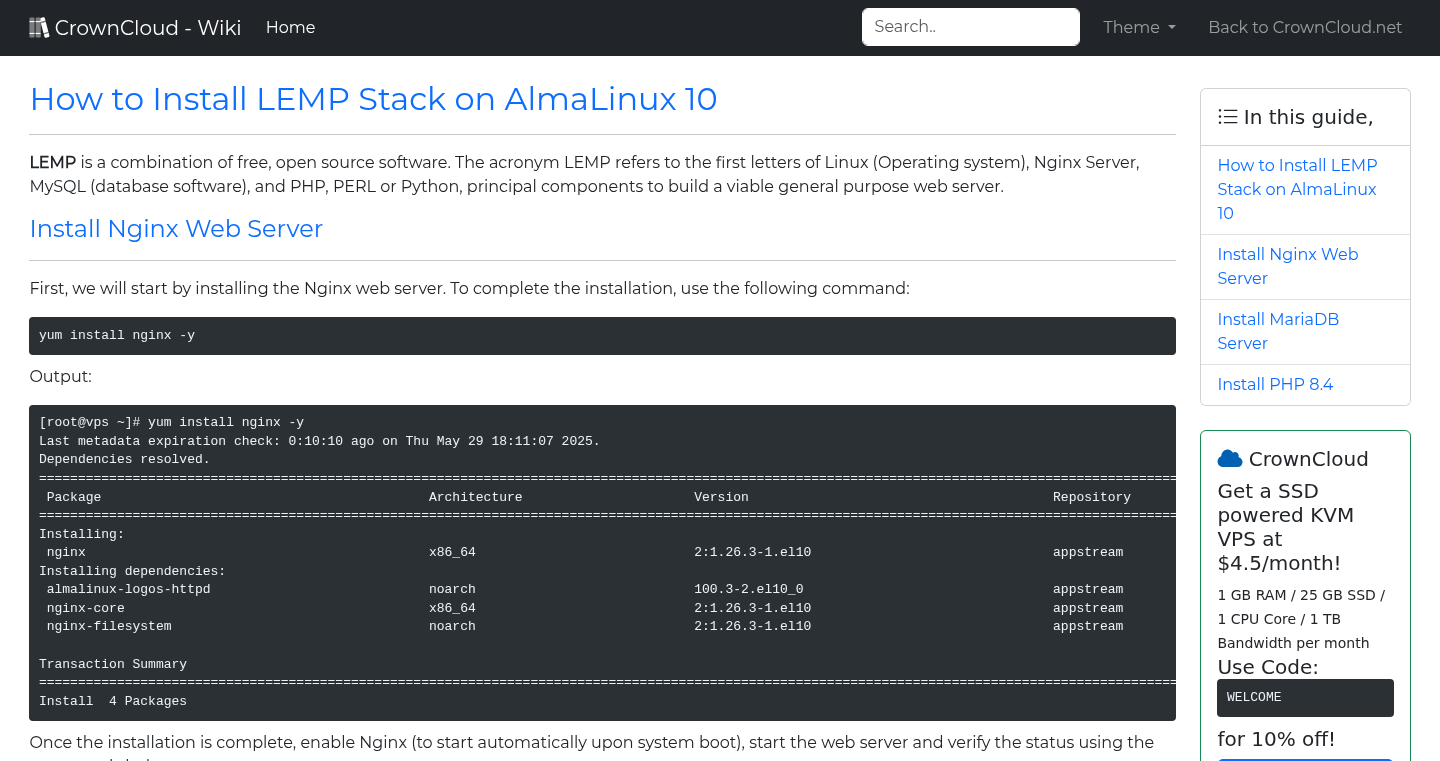Screen dimensions: 1440x761
Task: Select the WELCOME coupon code box
Action: (x=1305, y=697)
